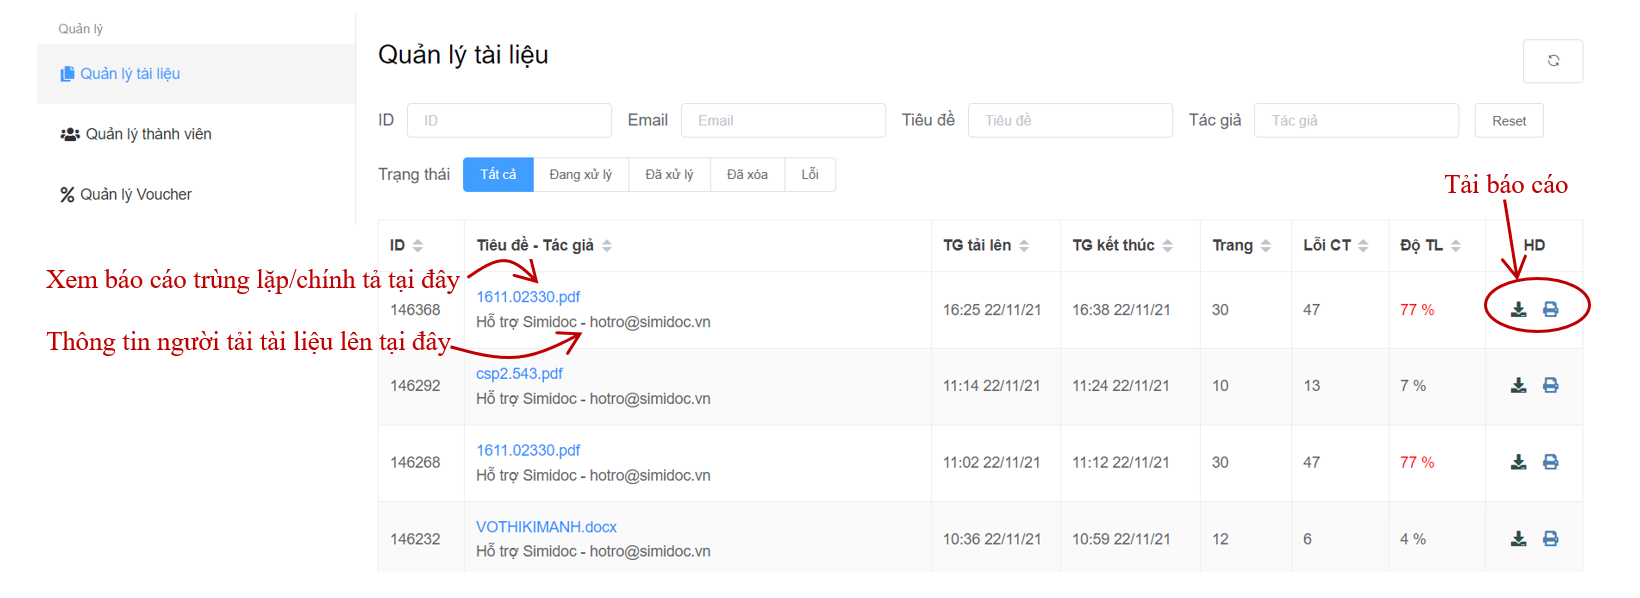The width and height of the screenshot is (1640, 598).
Task: Download report for document 146368
Action: 1518,310
